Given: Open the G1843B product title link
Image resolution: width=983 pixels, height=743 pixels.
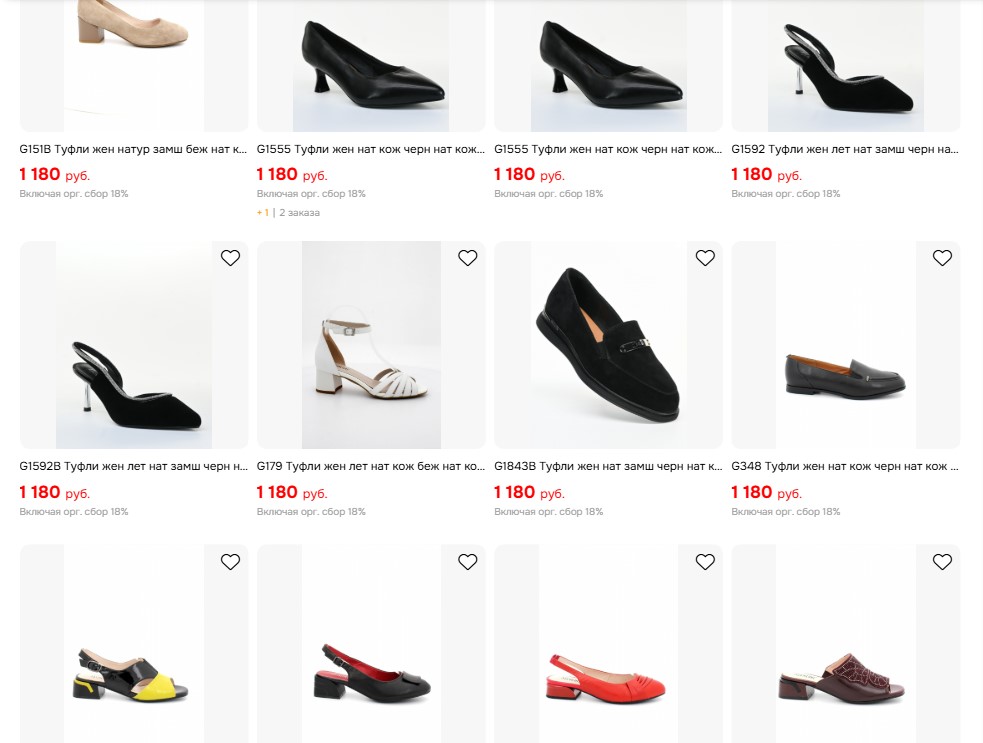Looking at the screenshot, I should point(608,467).
